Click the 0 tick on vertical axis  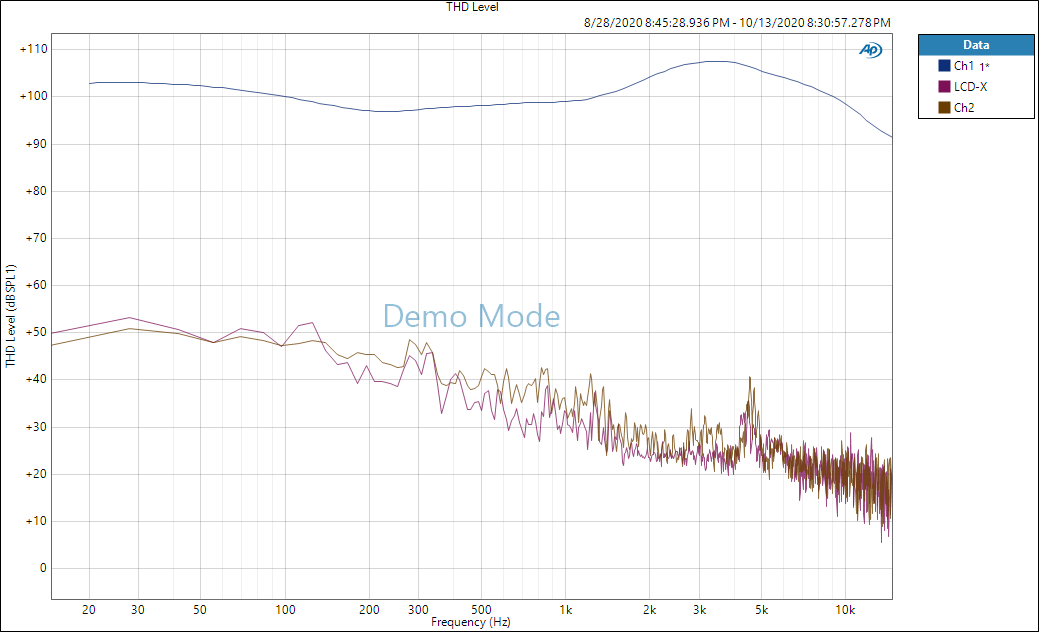click(x=43, y=568)
